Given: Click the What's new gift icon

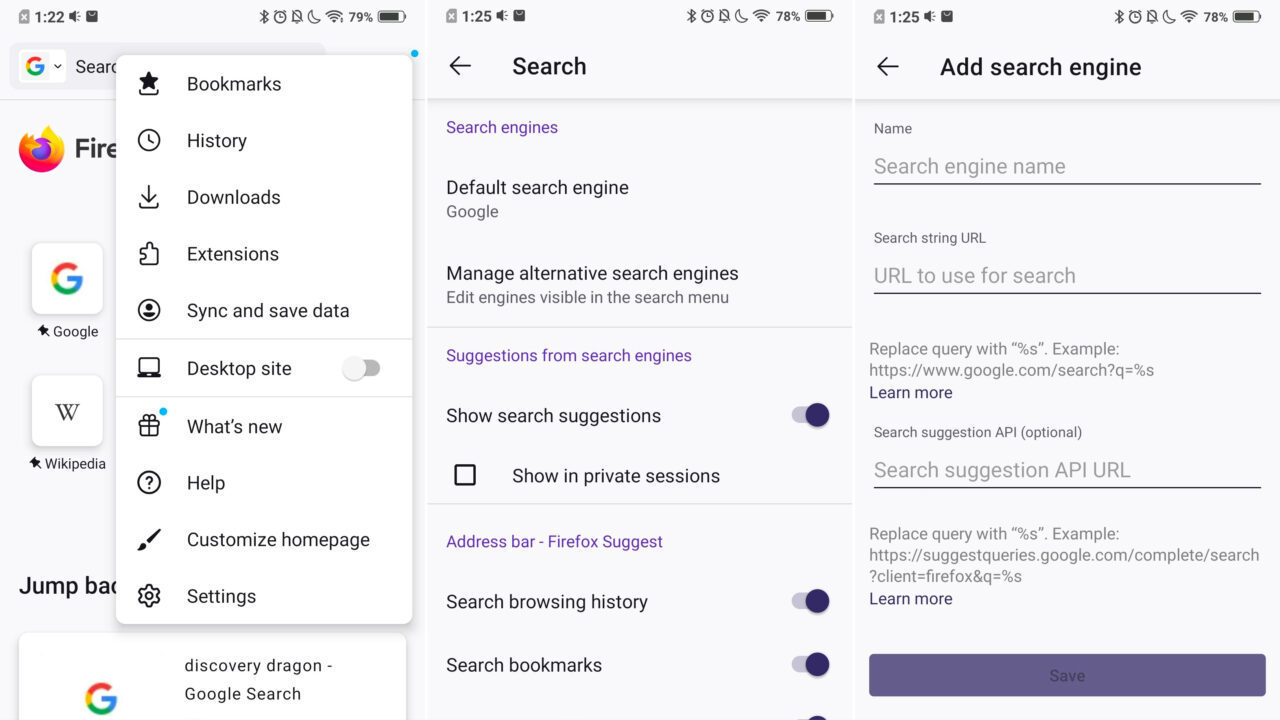Looking at the screenshot, I should pyautogui.click(x=148, y=426).
